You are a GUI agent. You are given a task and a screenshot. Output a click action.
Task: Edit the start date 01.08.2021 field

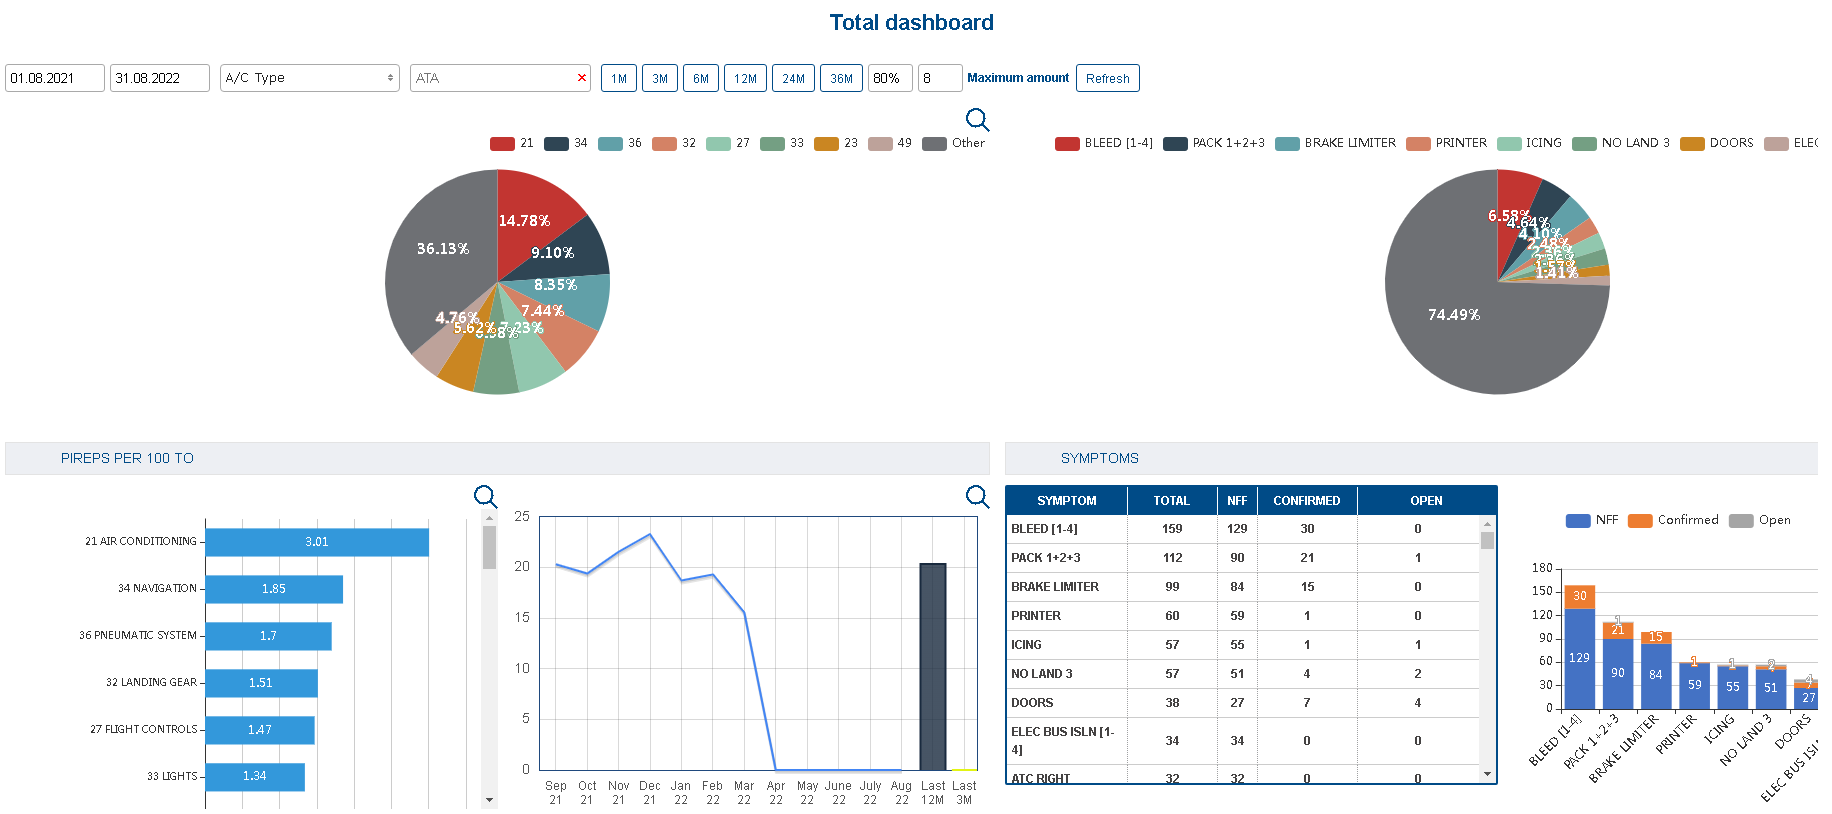click(55, 78)
